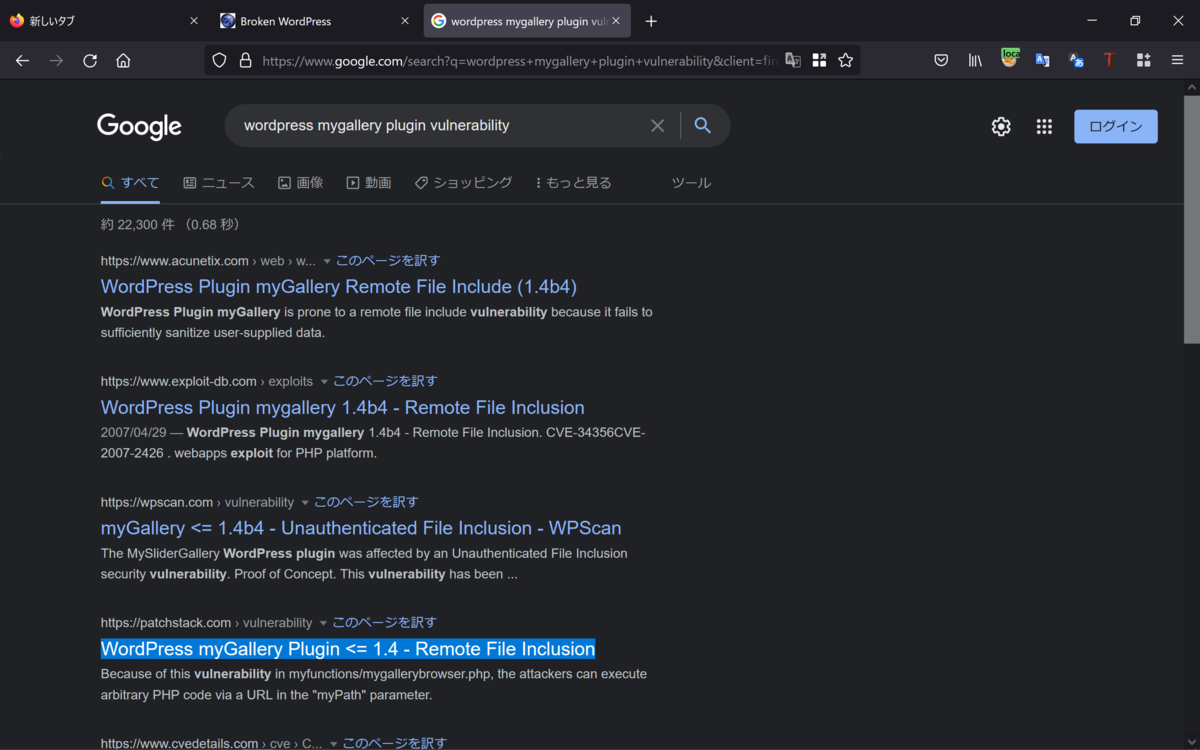The height and width of the screenshot is (750, 1200).
Task: Close the Broken WordPress tab
Action: pos(405,21)
